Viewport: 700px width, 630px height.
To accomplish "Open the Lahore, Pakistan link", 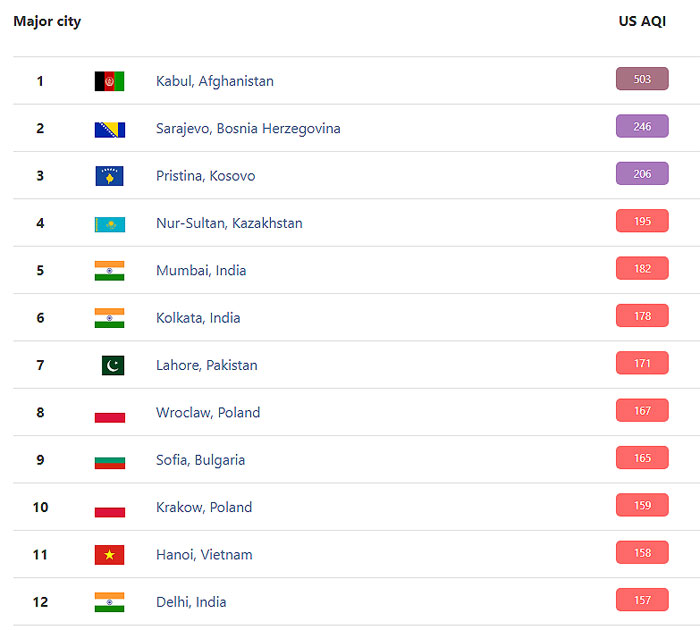I will (x=207, y=365).
